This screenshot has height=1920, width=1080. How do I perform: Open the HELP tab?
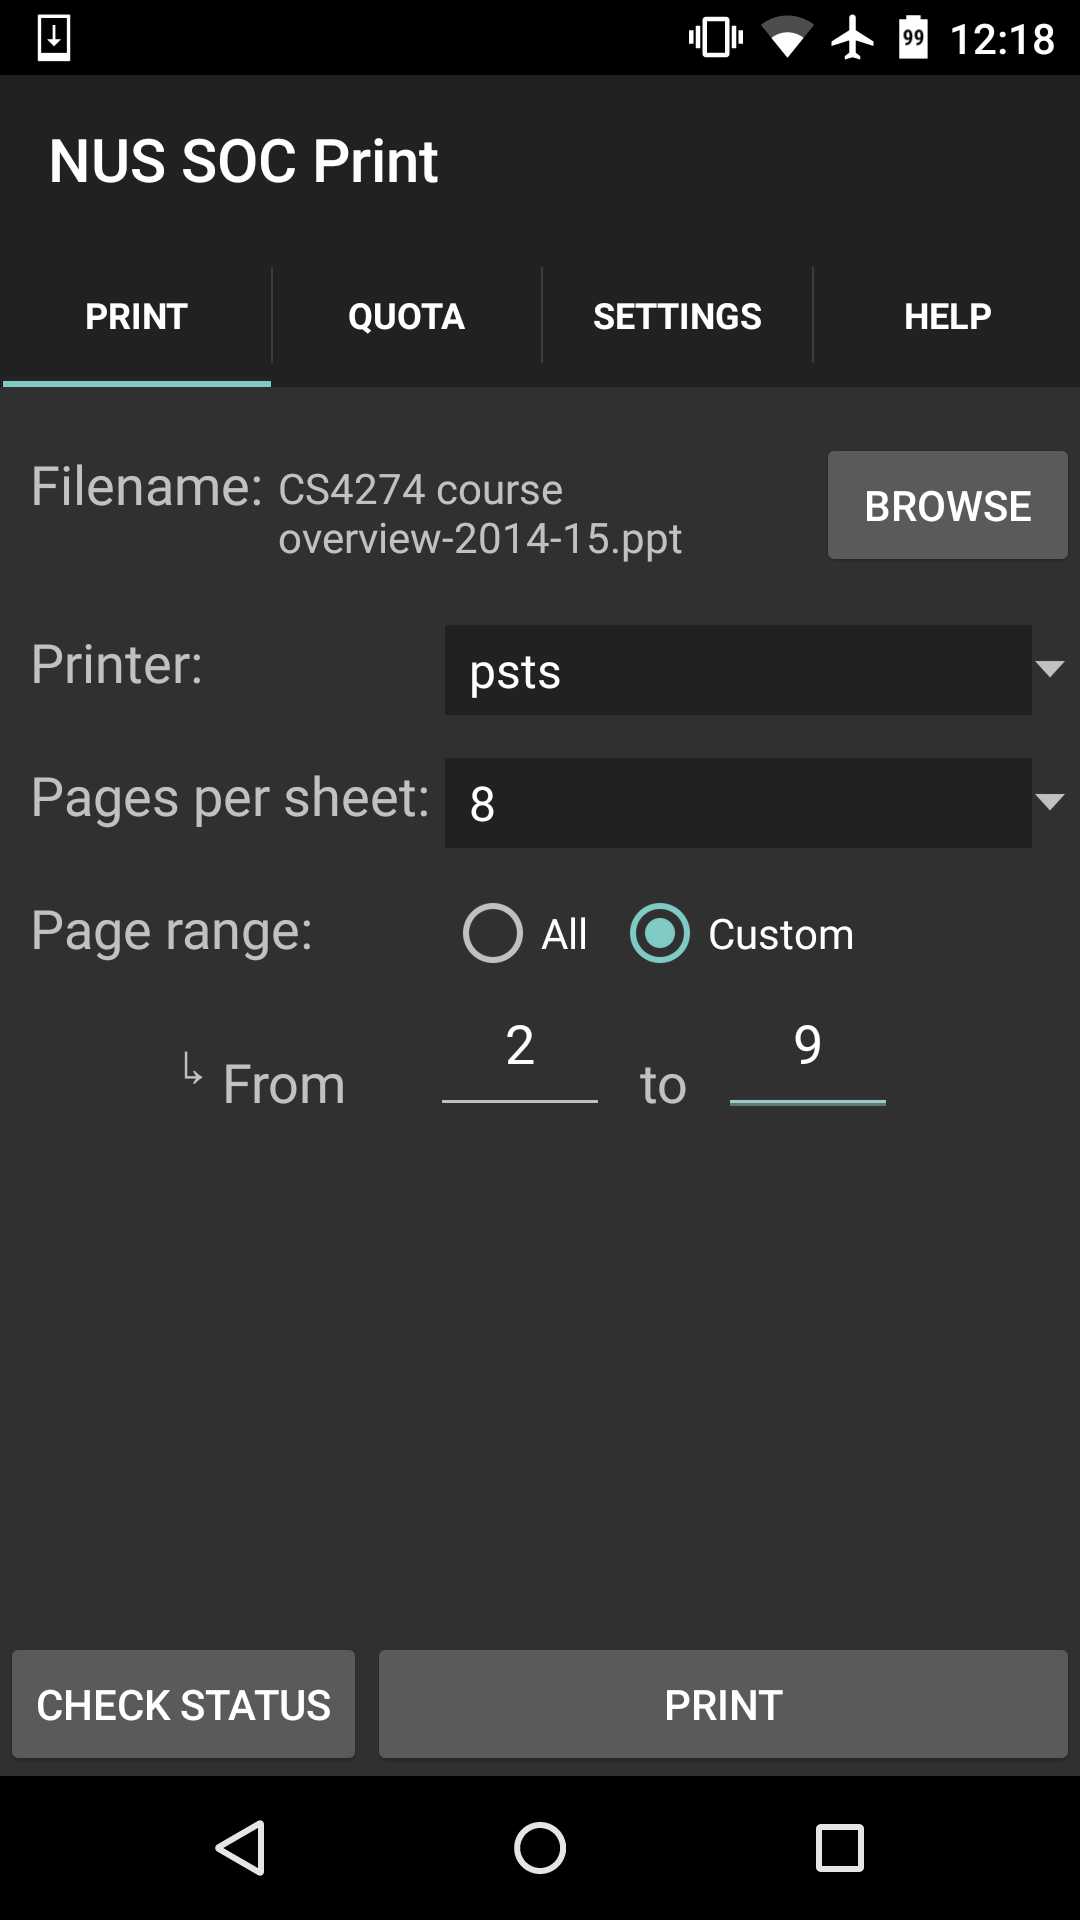[947, 317]
